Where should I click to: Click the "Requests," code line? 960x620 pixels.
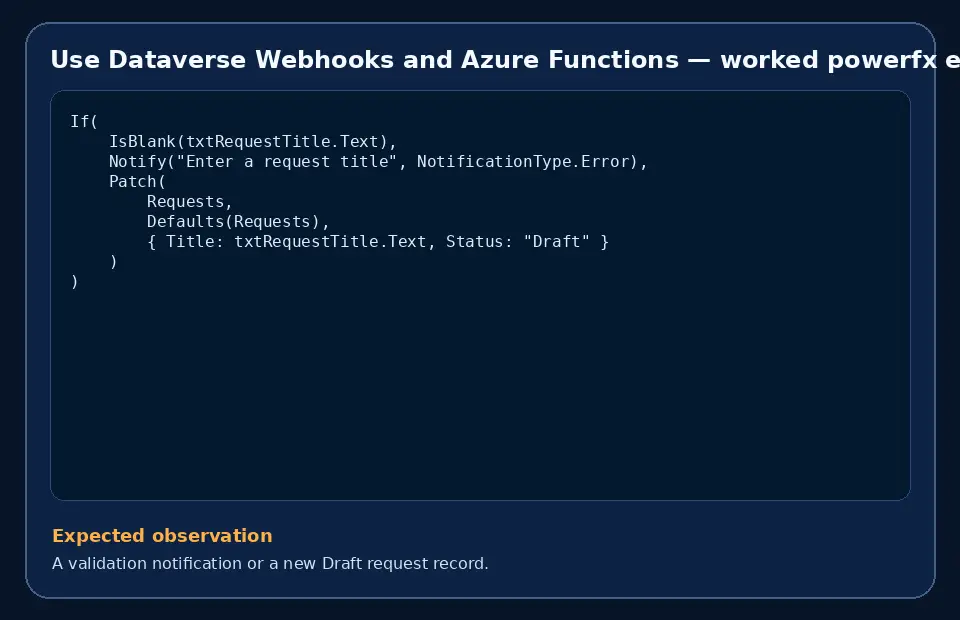click(x=190, y=202)
